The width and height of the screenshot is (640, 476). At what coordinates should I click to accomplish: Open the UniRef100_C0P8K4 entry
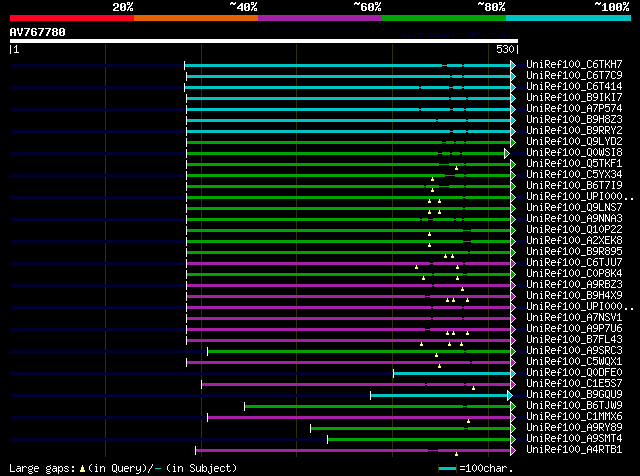coord(574,274)
